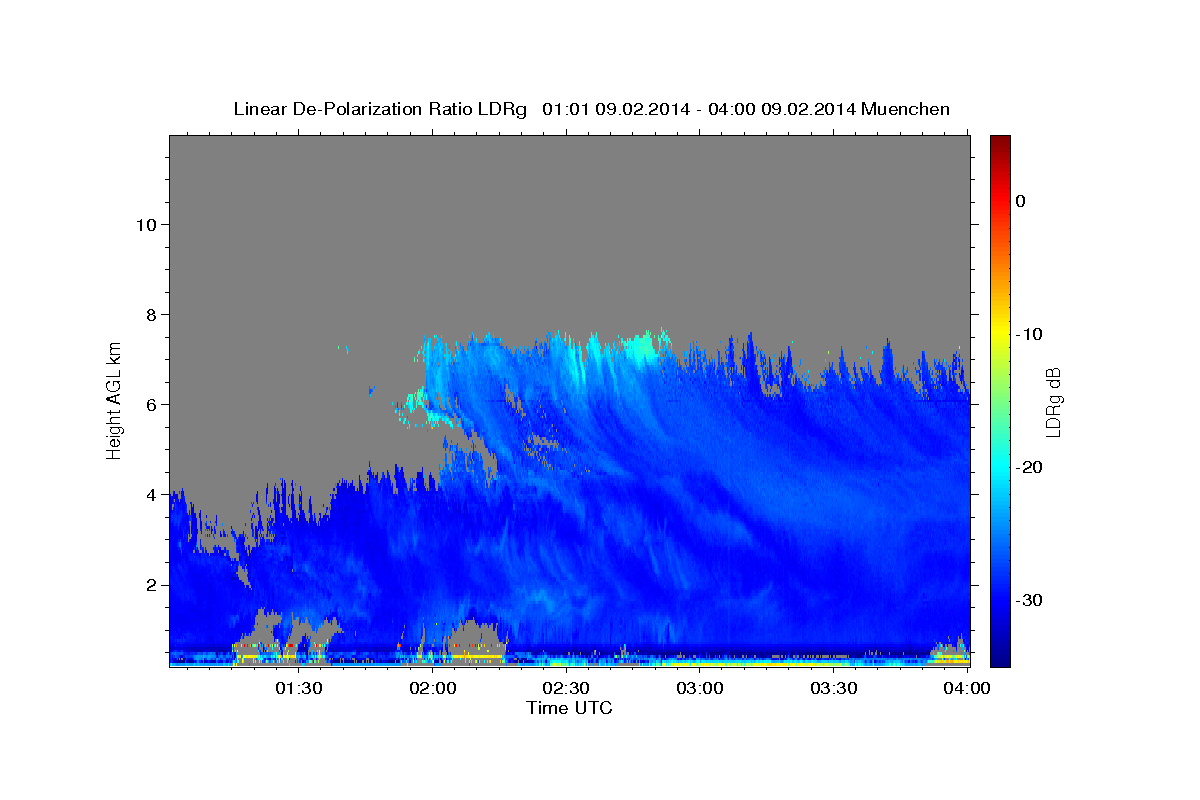Click the height tick label '4'
1200x800 pixels.
pyautogui.click(x=149, y=494)
